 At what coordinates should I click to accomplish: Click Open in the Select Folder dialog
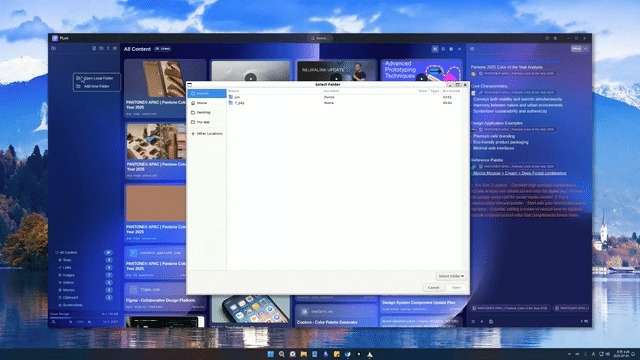(x=456, y=288)
